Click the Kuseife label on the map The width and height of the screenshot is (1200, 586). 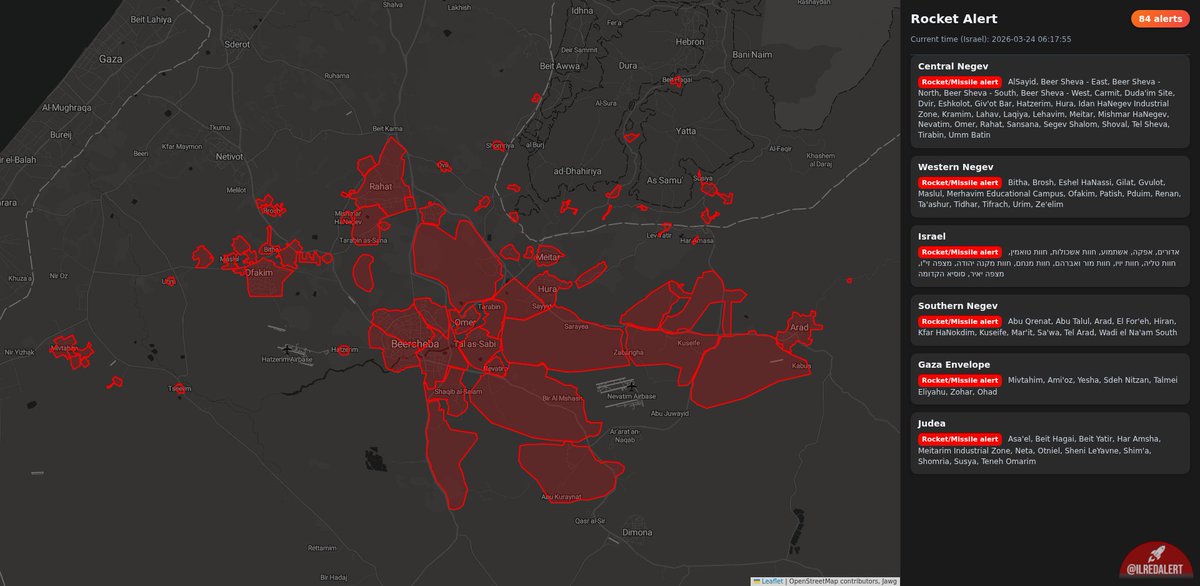(689, 342)
